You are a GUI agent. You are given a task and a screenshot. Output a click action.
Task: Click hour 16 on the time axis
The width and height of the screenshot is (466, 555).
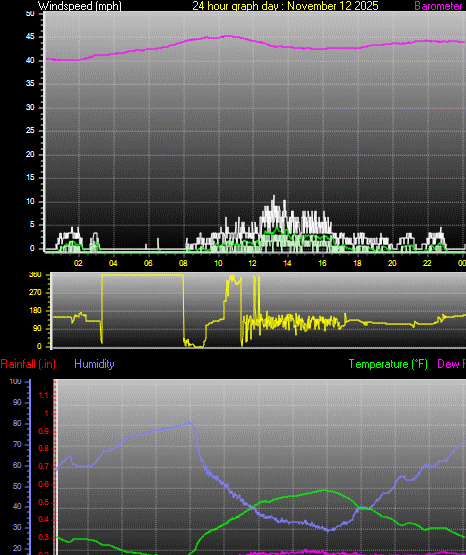(322, 263)
